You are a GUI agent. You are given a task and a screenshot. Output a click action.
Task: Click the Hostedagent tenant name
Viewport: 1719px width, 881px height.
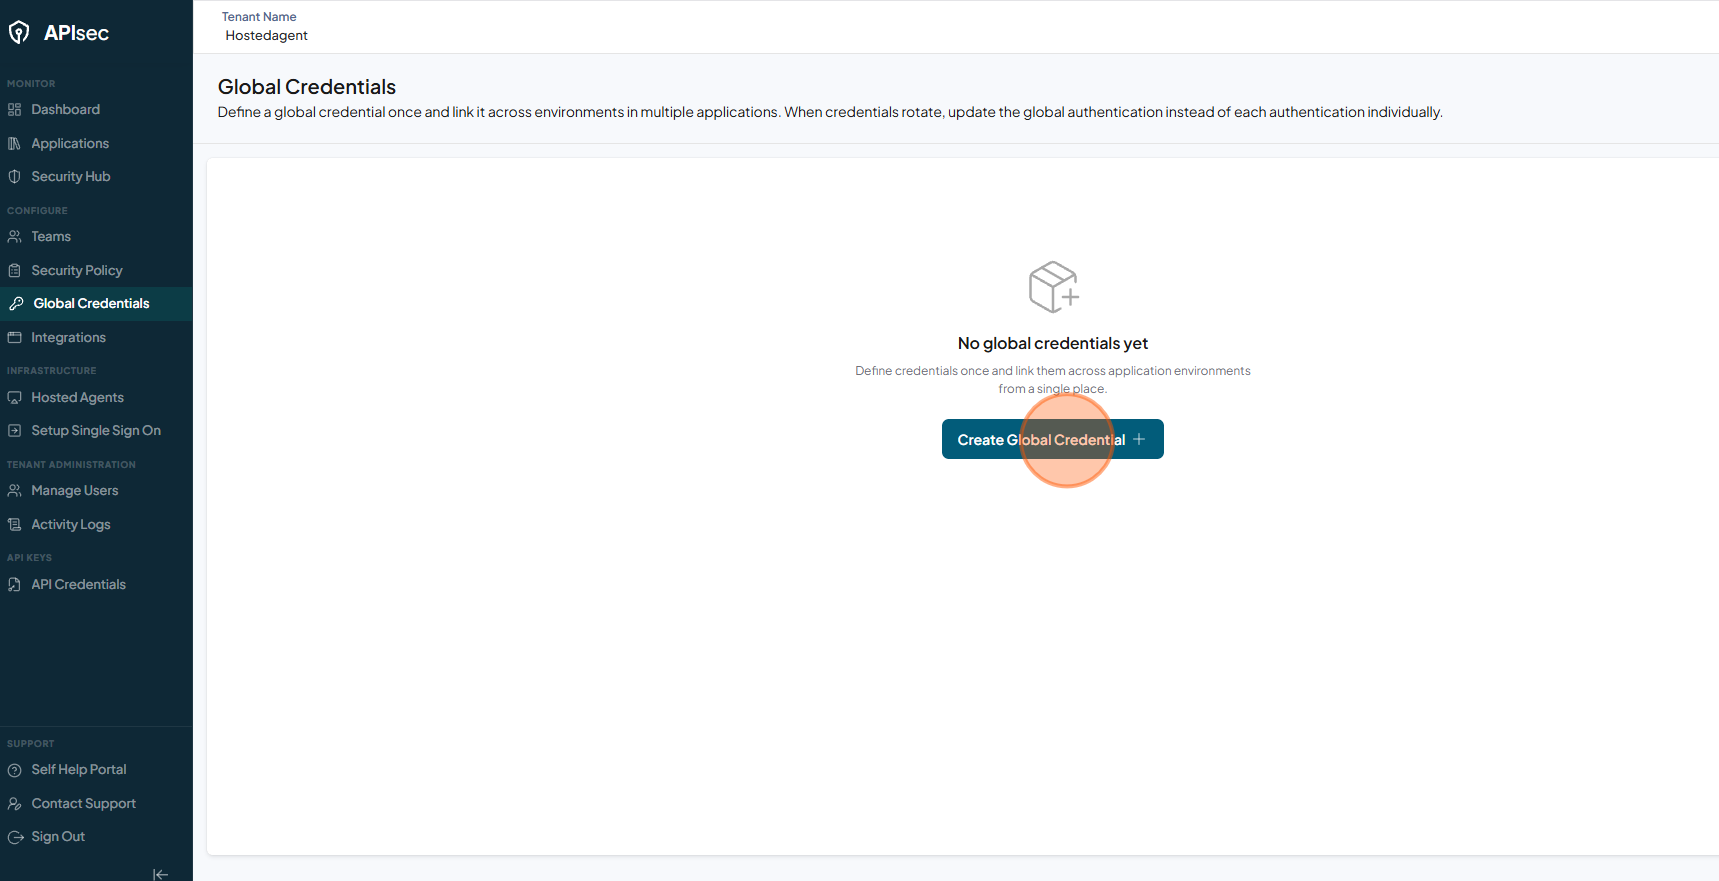267,36
